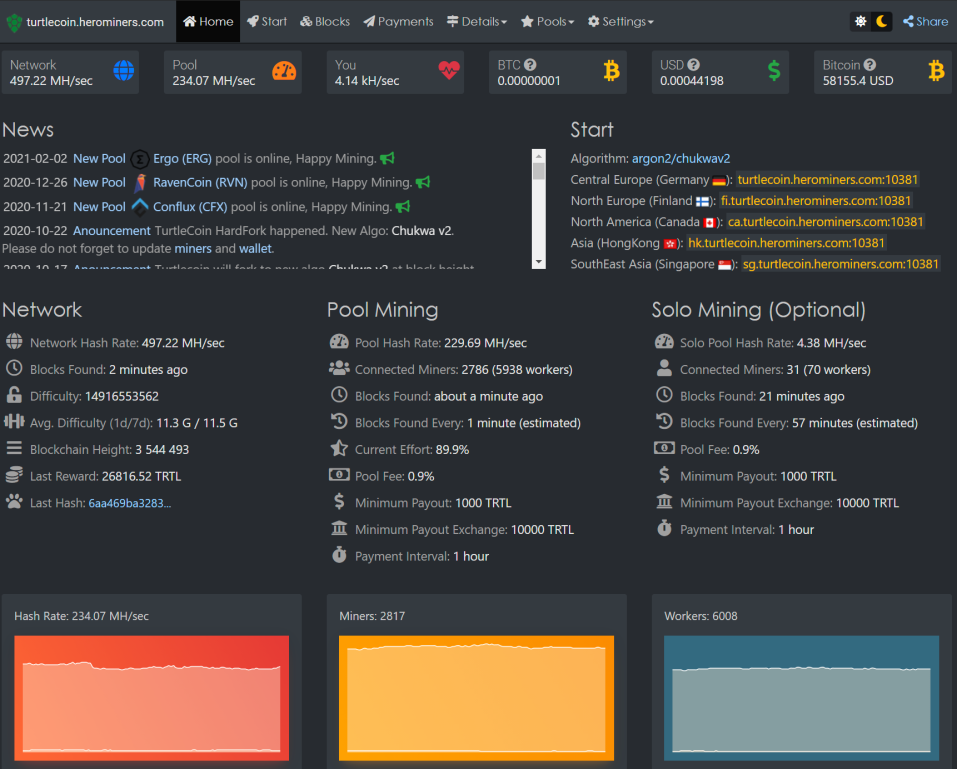Click the Pool speedometer gauge icon
Viewport: 957px width, 769px height.
[284, 71]
